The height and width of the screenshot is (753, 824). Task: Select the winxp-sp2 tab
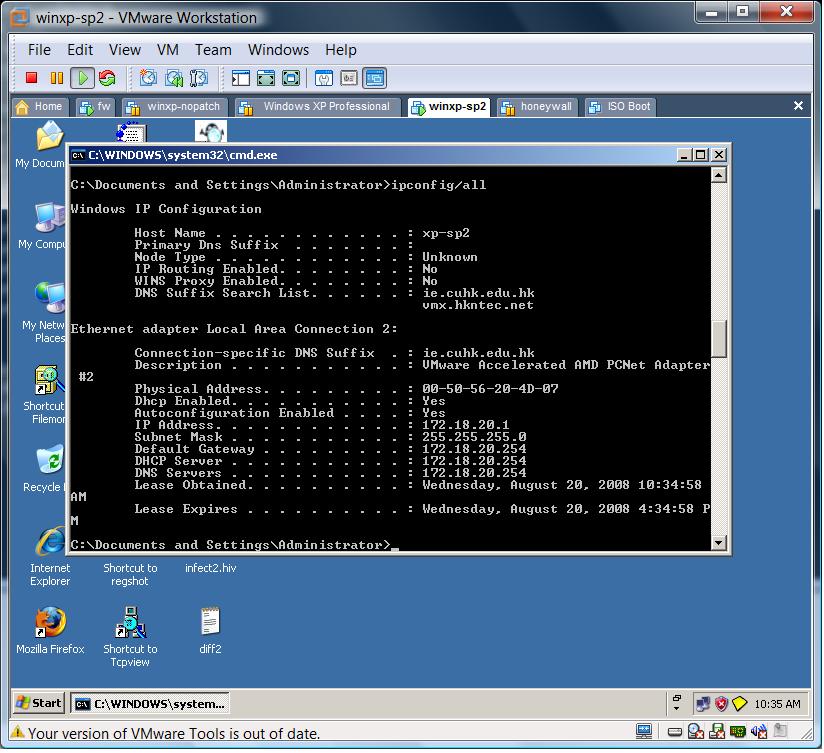(x=449, y=107)
